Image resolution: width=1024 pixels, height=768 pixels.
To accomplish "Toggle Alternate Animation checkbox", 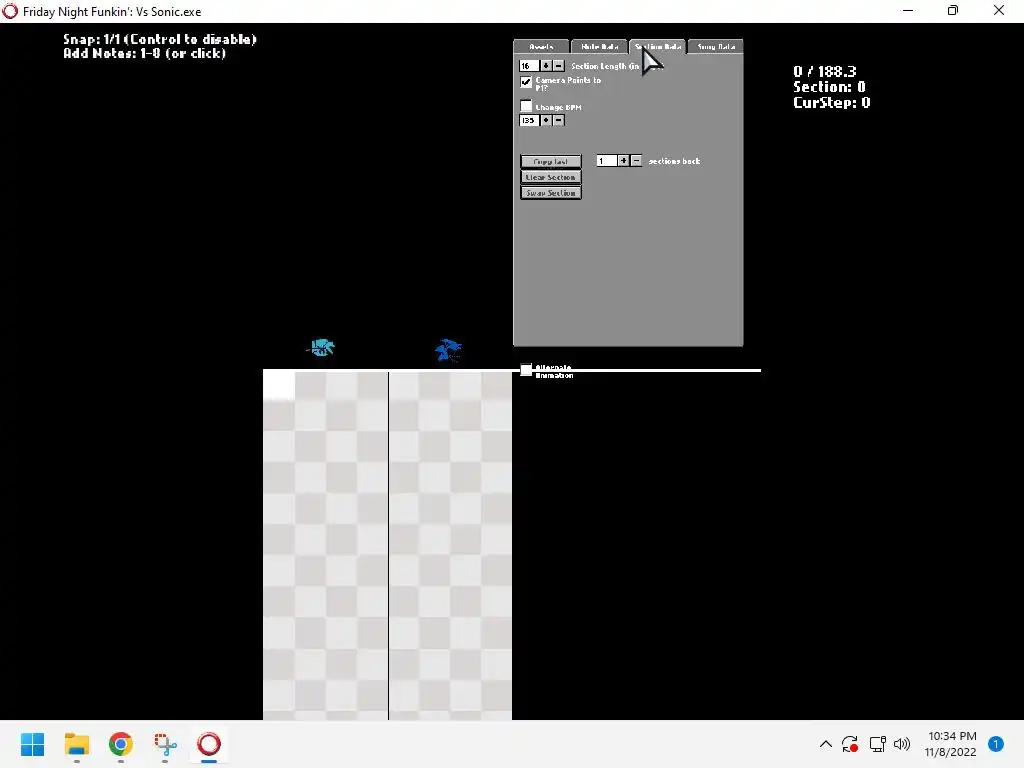I will pyautogui.click(x=526, y=370).
